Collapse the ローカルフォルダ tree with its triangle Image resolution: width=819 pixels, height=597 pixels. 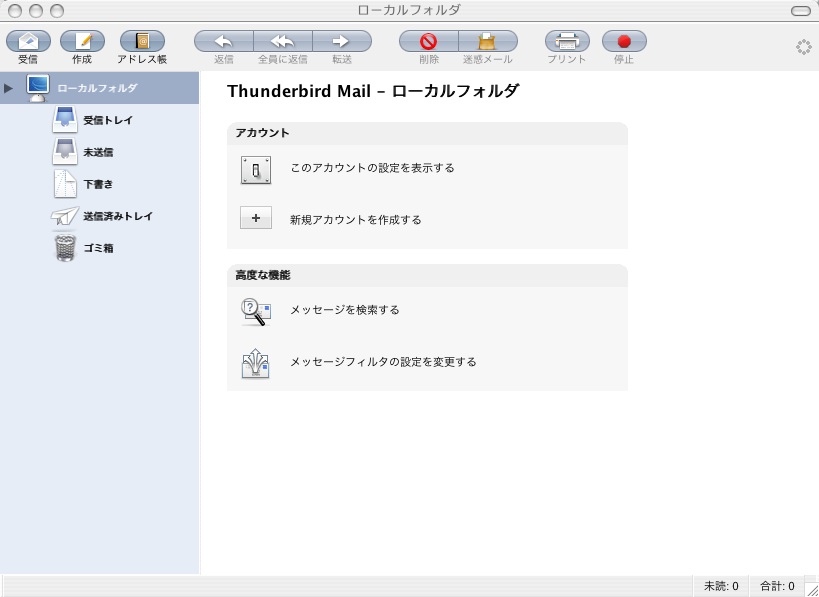[x=8, y=88]
